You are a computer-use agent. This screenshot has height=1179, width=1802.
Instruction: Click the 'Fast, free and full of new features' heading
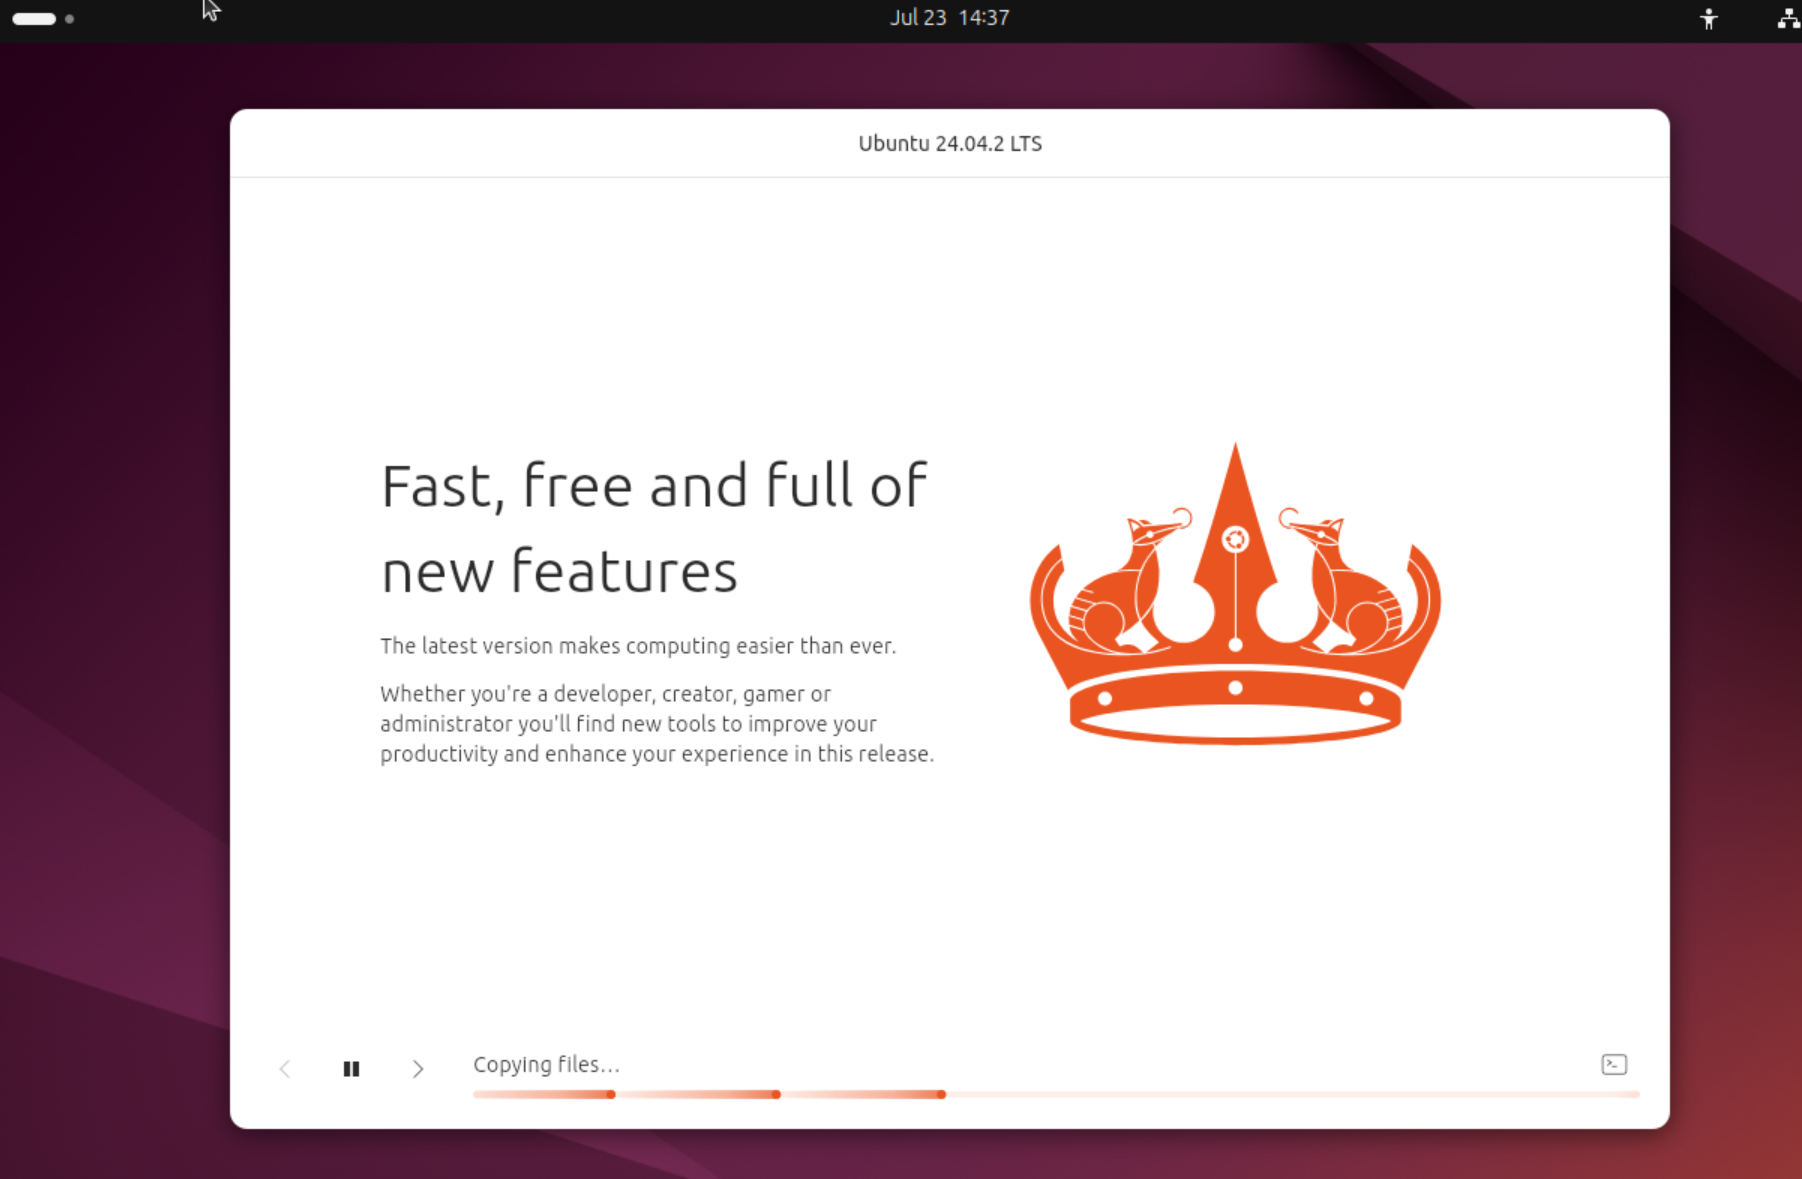click(654, 528)
